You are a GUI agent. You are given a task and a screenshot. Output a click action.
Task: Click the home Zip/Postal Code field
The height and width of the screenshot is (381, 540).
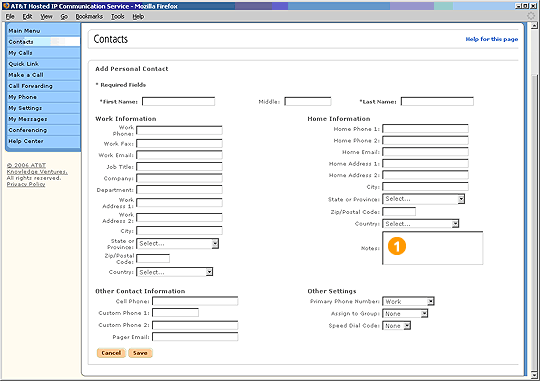point(399,212)
